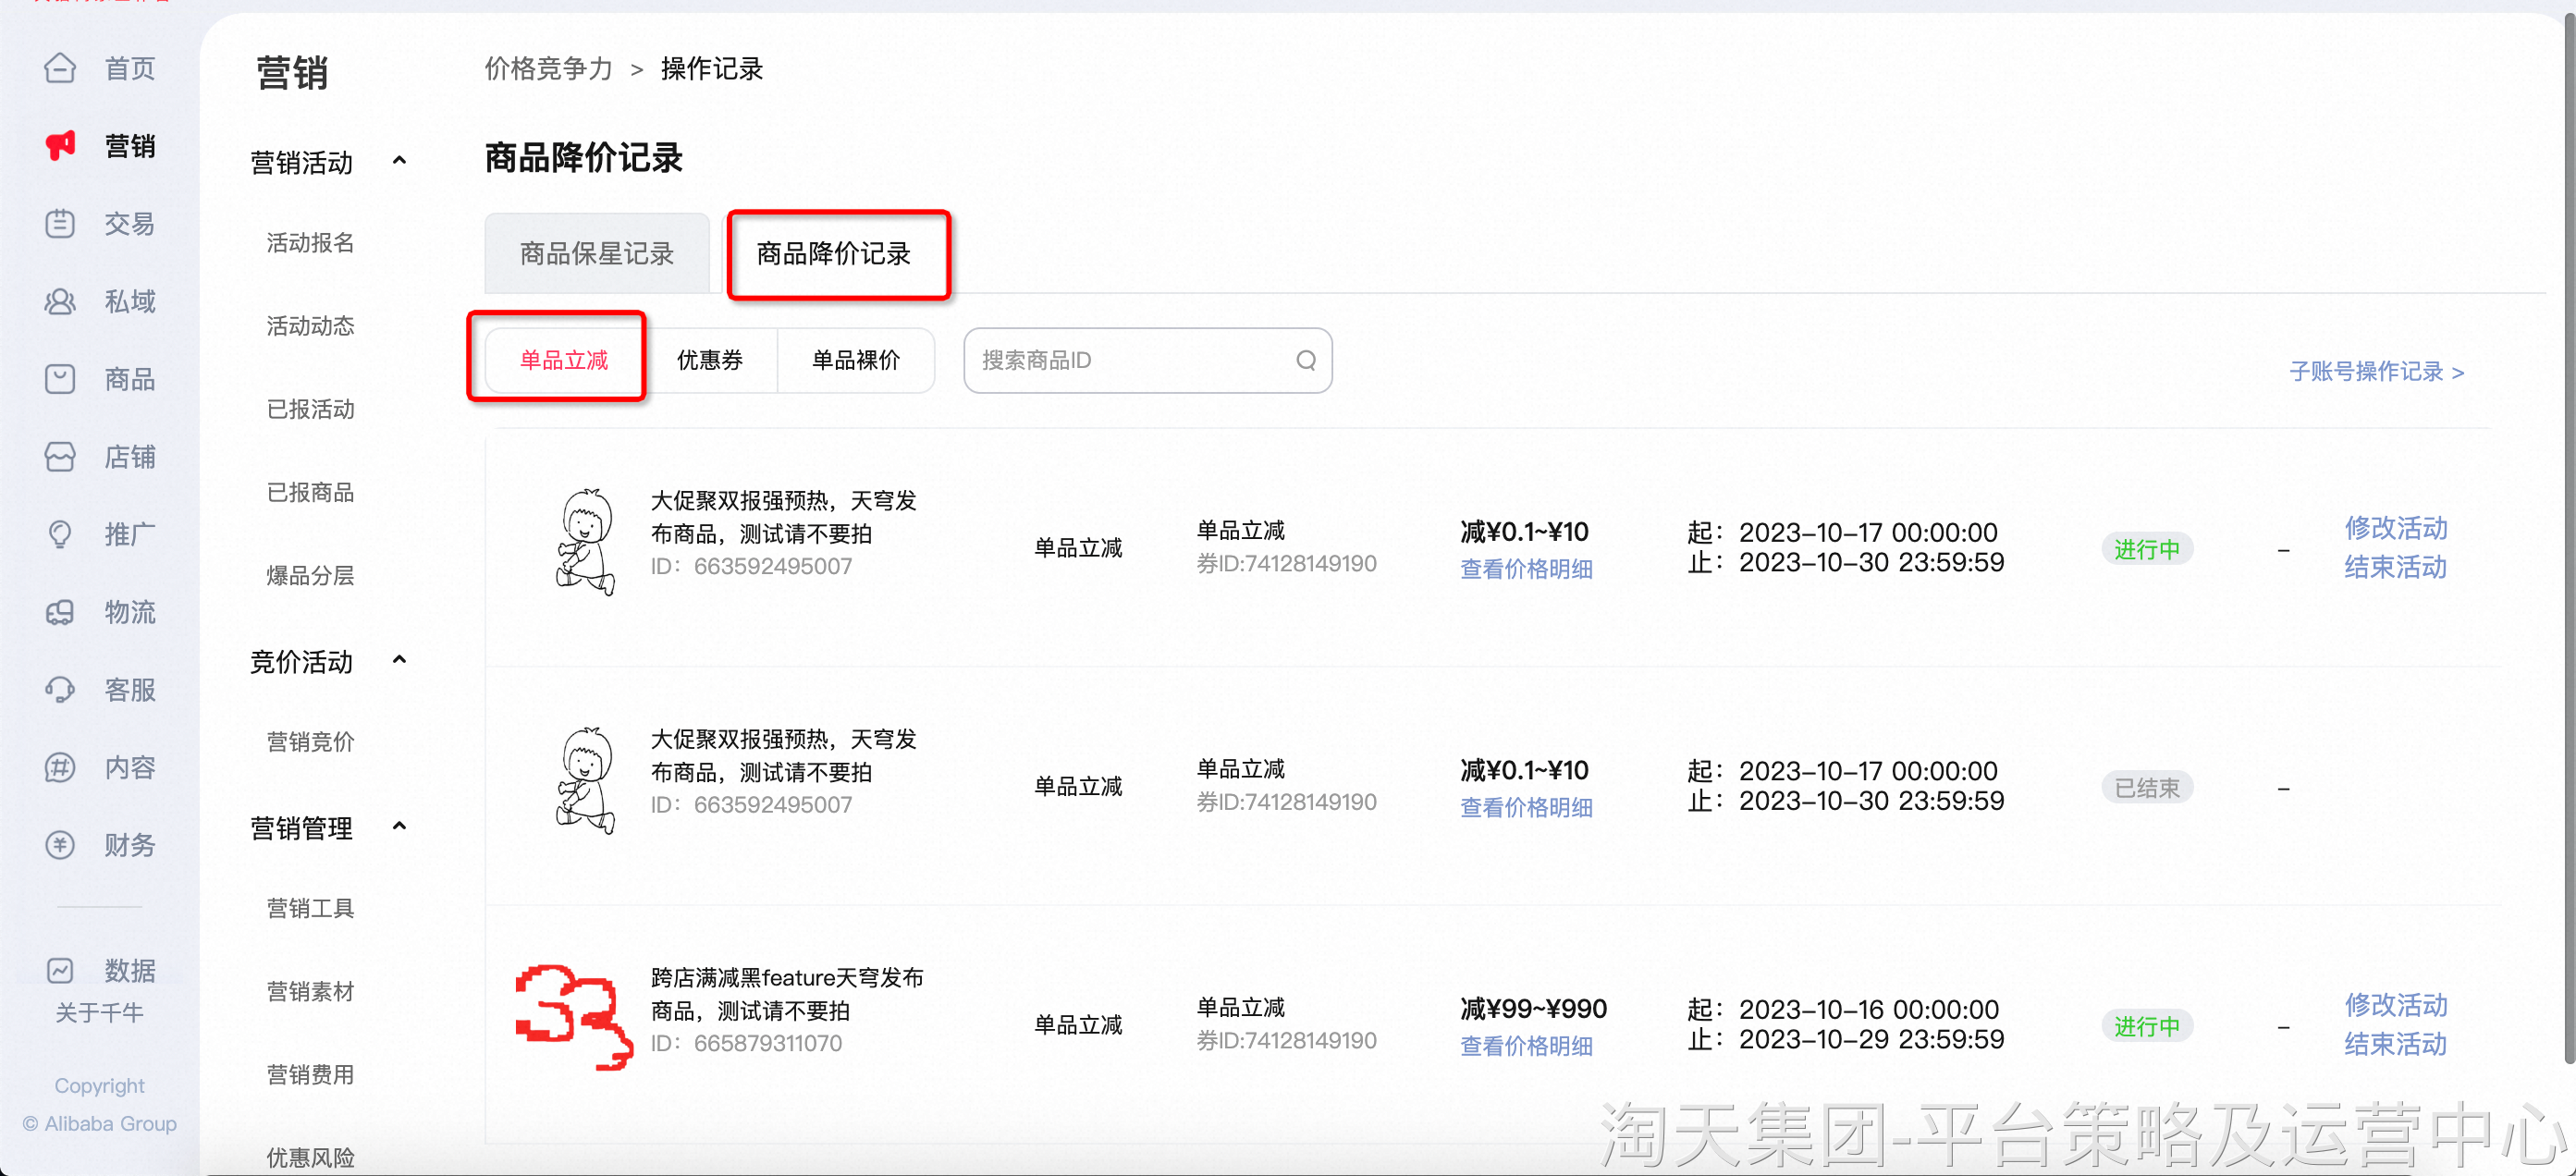Click the search magnifier icon
The height and width of the screenshot is (1176, 2576).
(x=1306, y=360)
